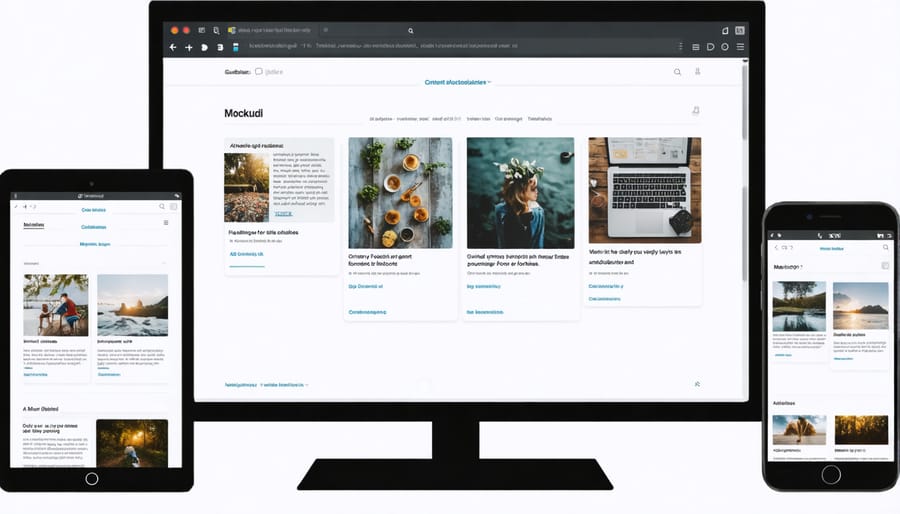The width and height of the screenshot is (900, 514).
Task: Tap the rocky seascape photo on tablet
Action: point(133,305)
